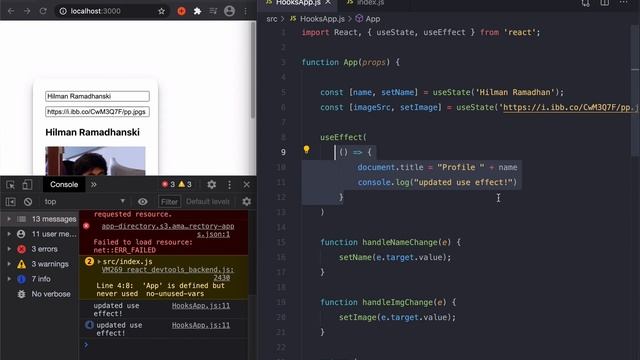
Task: Open DevTools customize three-dot menu
Action: [229, 185]
